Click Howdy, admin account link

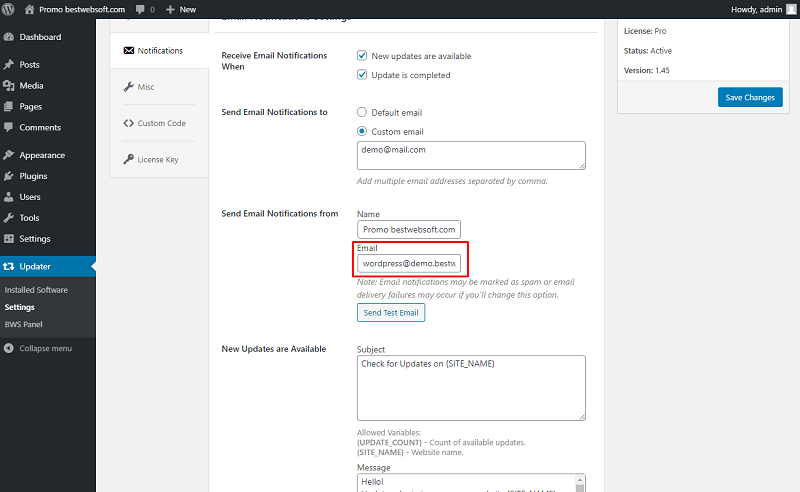click(x=756, y=9)
